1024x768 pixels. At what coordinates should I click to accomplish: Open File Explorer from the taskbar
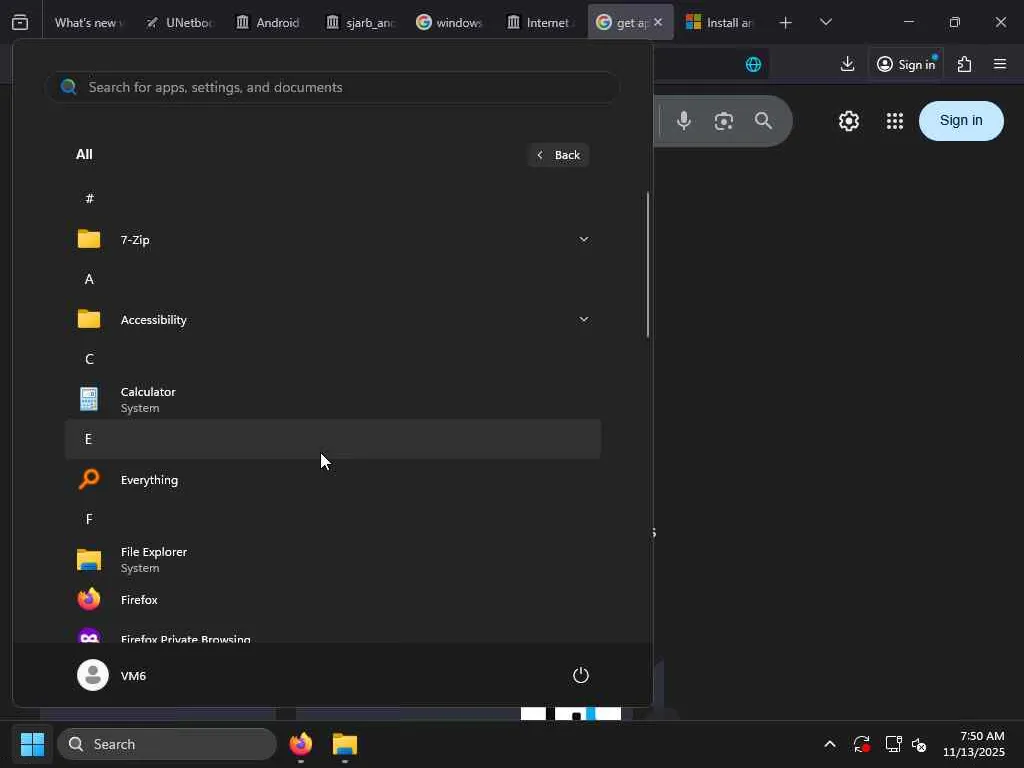click(x=345, y=744)
